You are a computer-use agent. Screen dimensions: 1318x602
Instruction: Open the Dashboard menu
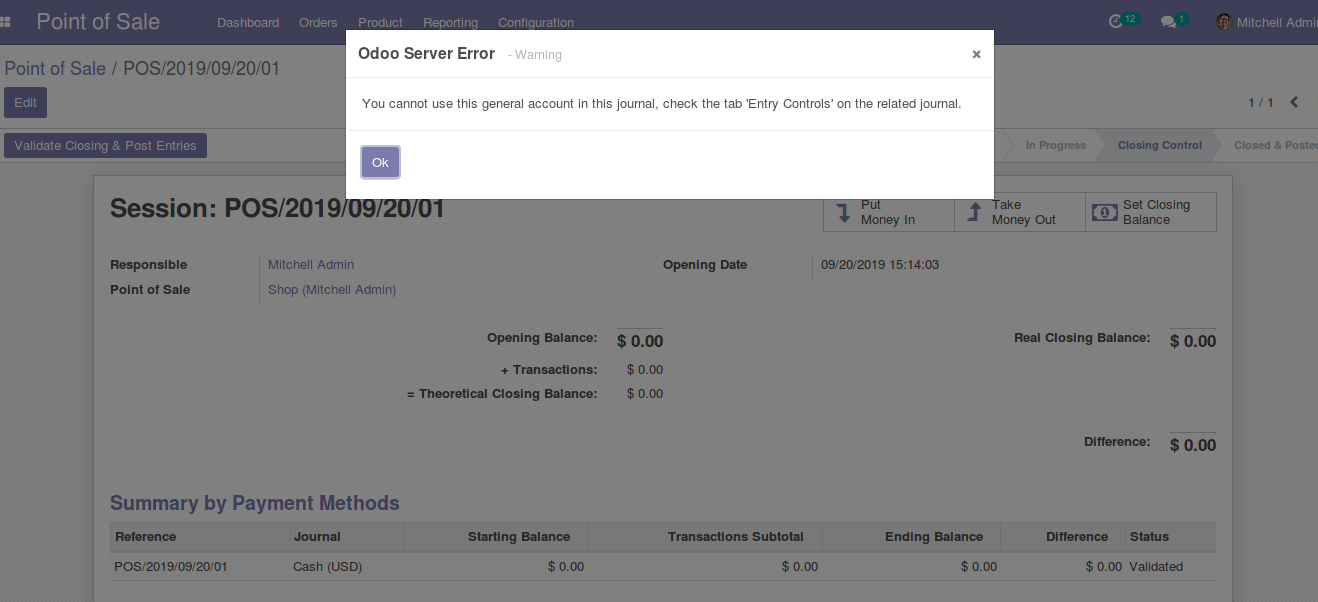tap(248, 22)
